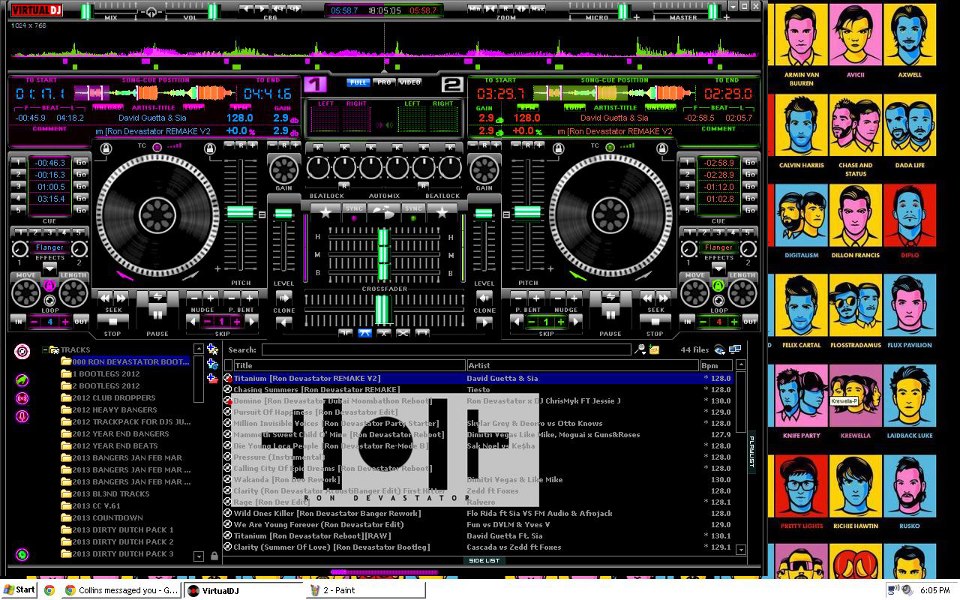Click the left deck SYNC button
The image size is (960, 600).
(354, 211)
